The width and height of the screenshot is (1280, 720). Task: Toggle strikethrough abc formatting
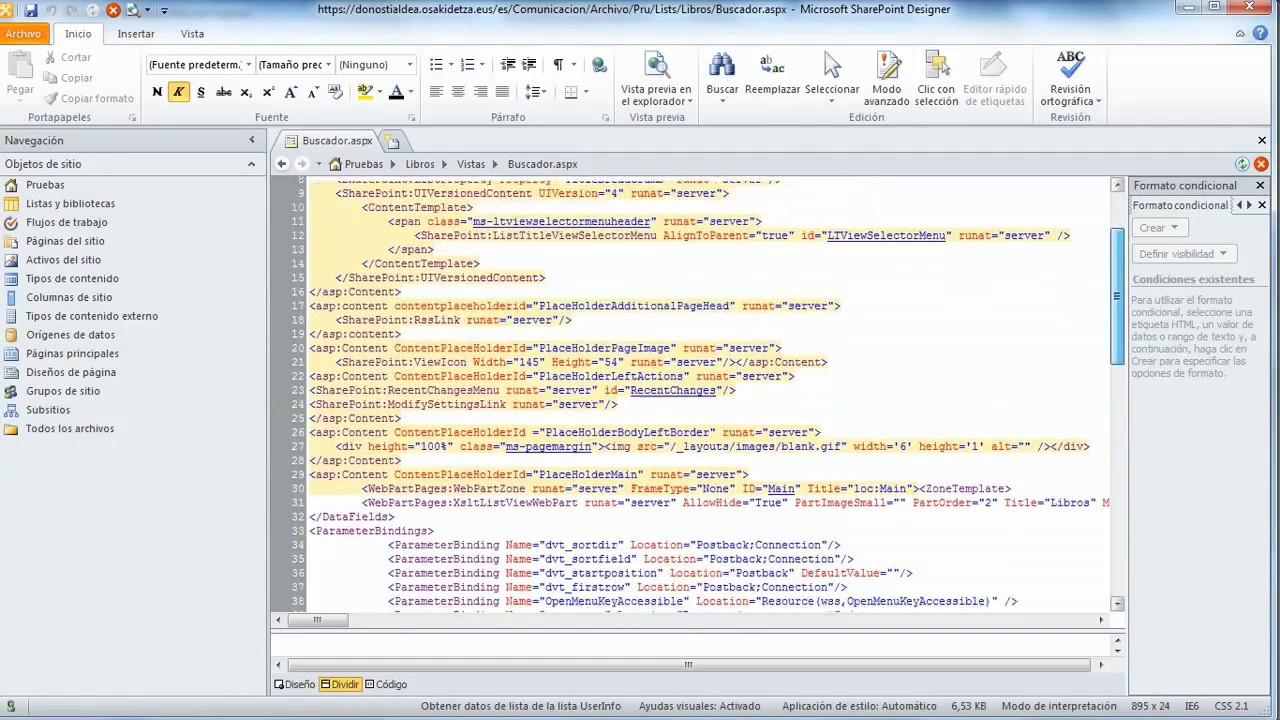pos(224,92)
